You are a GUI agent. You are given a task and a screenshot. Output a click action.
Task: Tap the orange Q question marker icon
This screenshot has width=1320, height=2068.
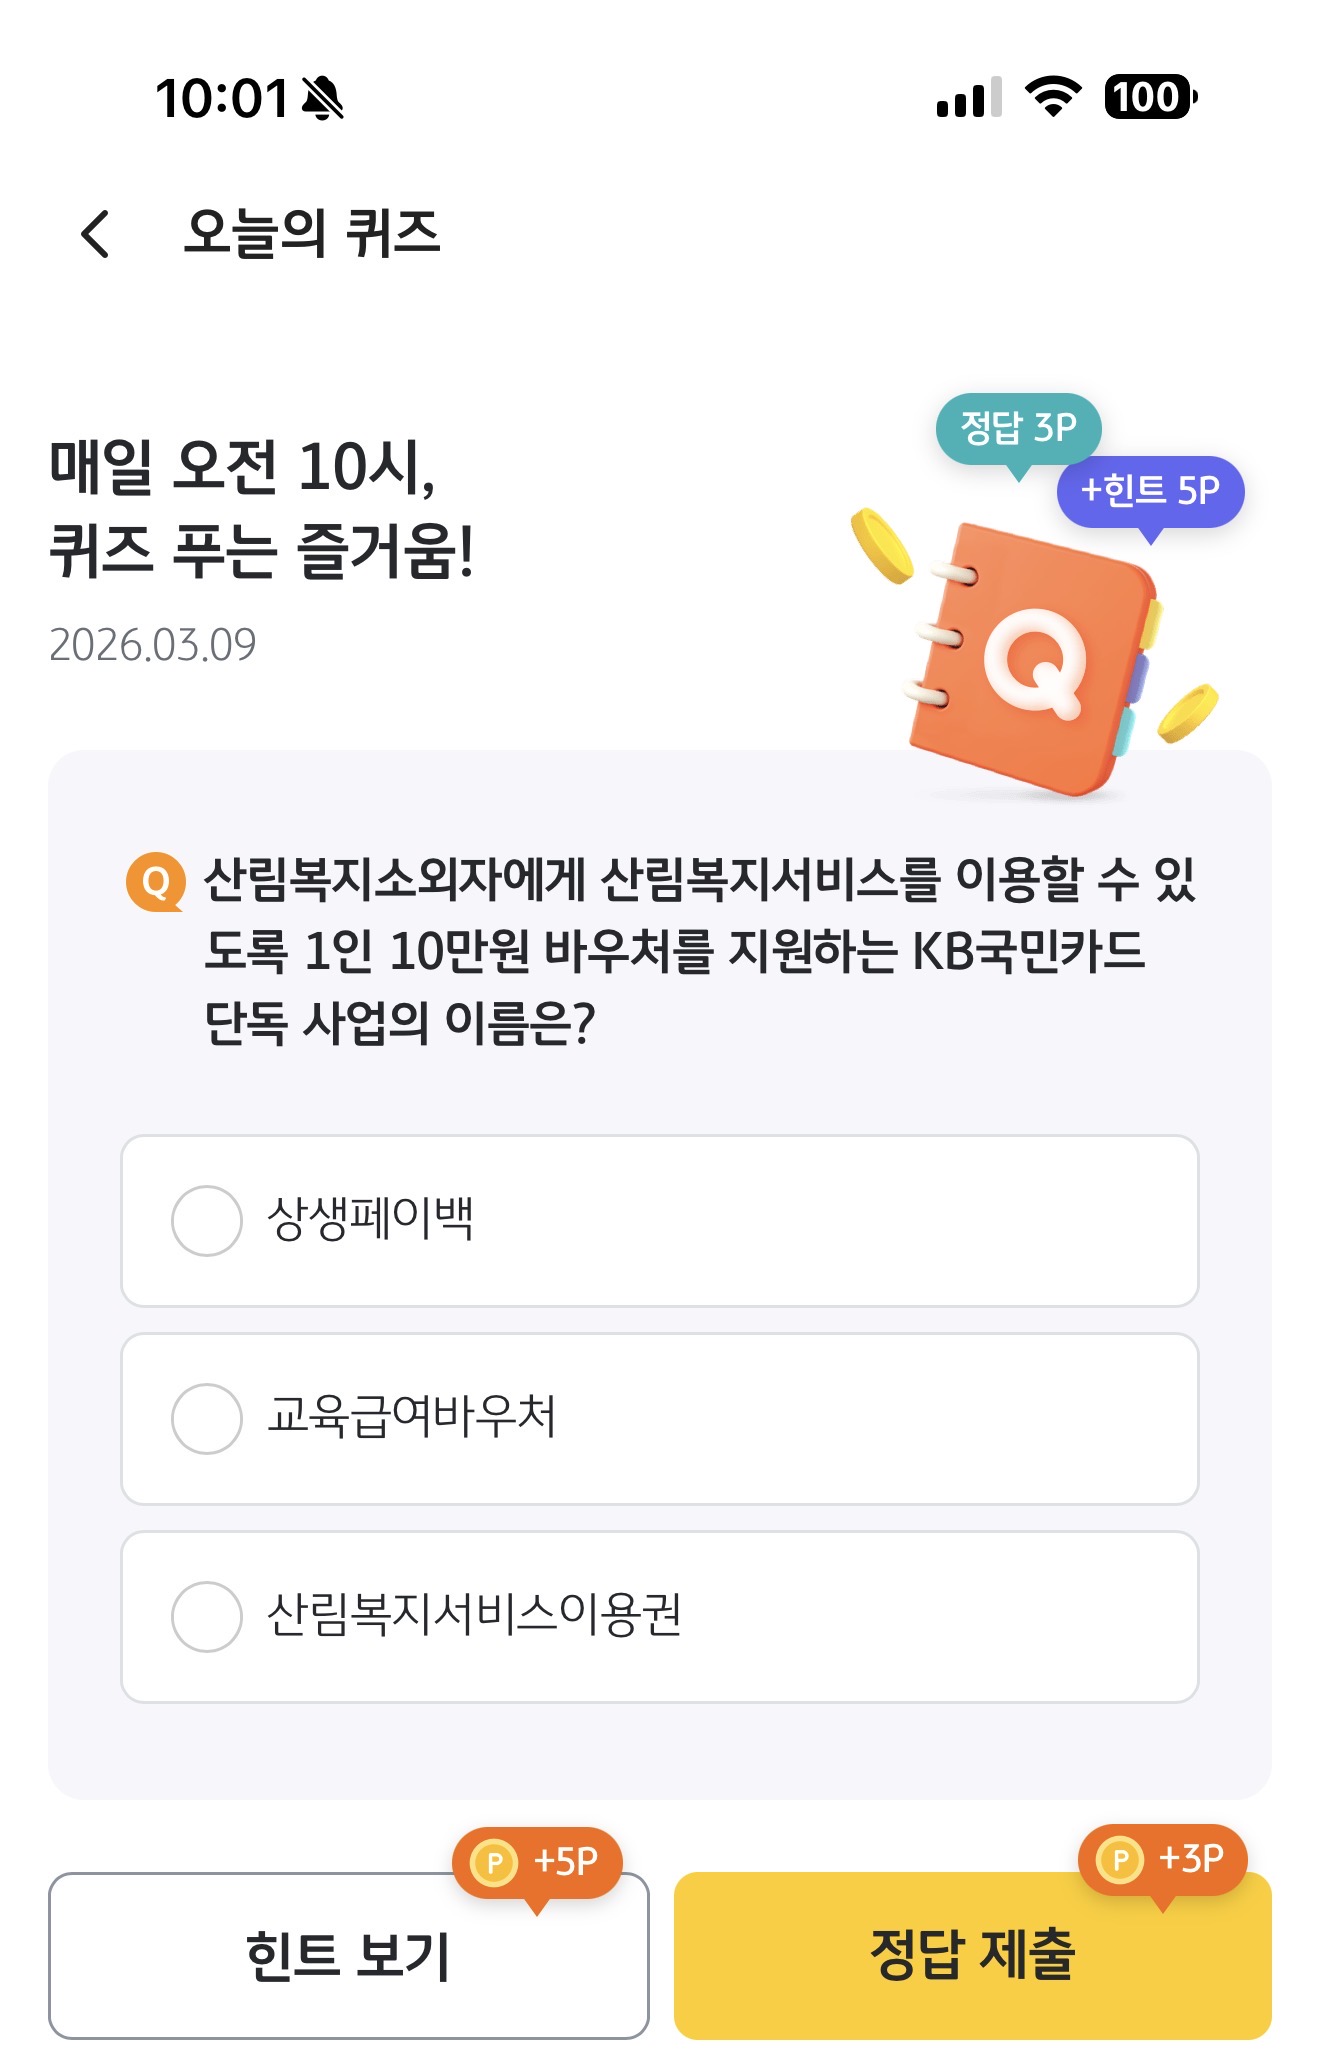coord(156,881)
